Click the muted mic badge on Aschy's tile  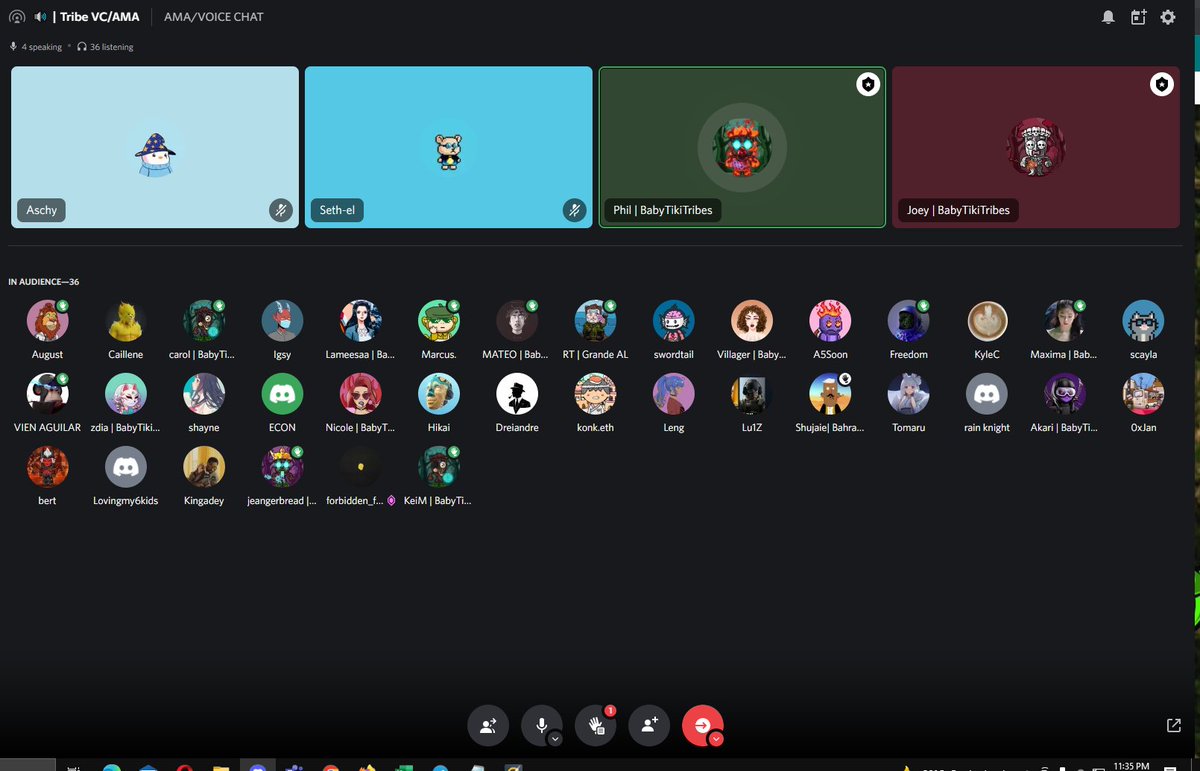[x=281, y=210]
